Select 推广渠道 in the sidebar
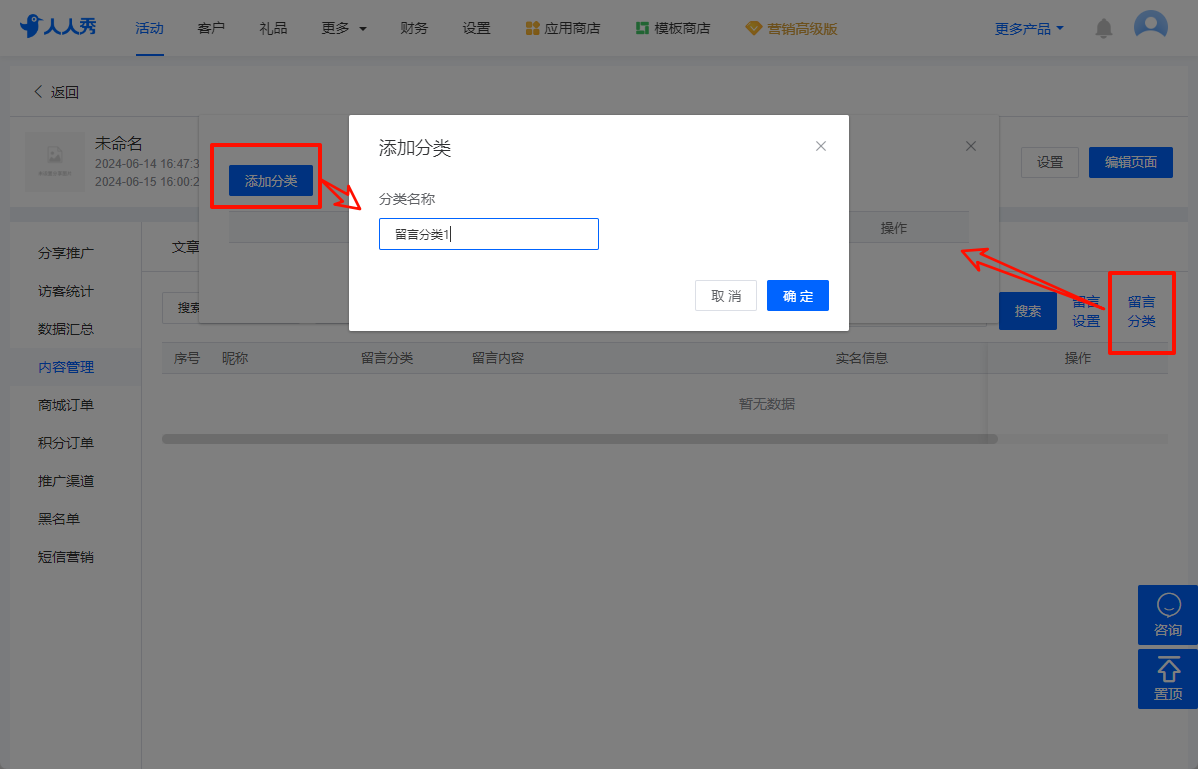The image size is (1198, 769). click(66, 481)
